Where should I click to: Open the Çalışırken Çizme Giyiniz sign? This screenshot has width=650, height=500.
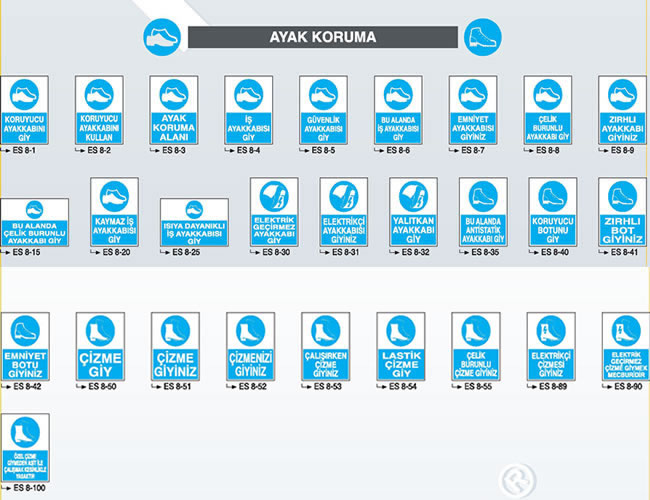[x=326, y=346]
